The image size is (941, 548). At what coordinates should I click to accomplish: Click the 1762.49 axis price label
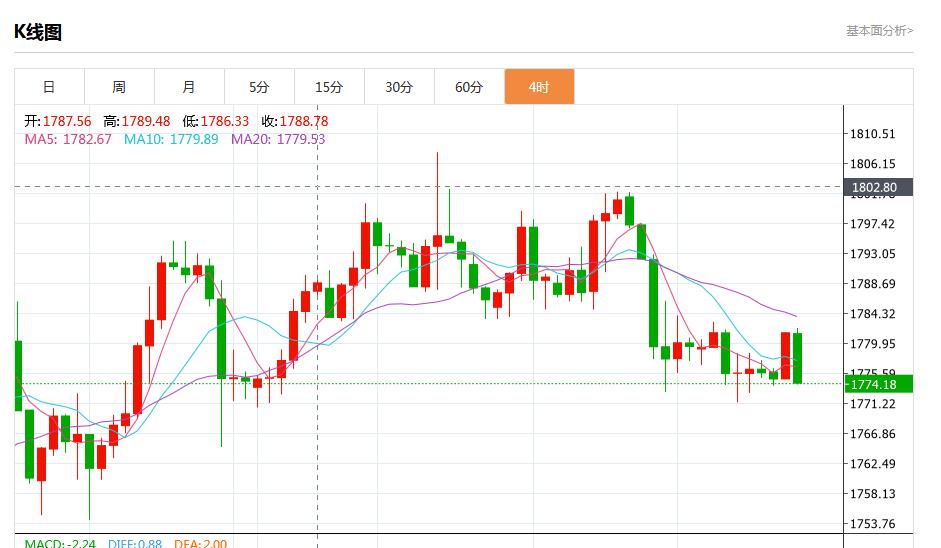(873, 464)
